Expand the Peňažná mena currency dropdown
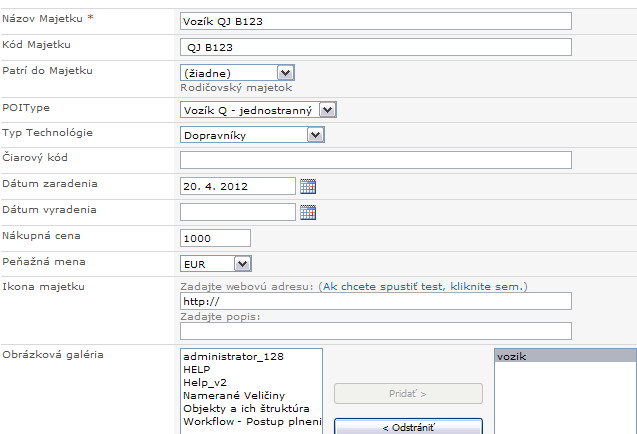 coord(216,264)
